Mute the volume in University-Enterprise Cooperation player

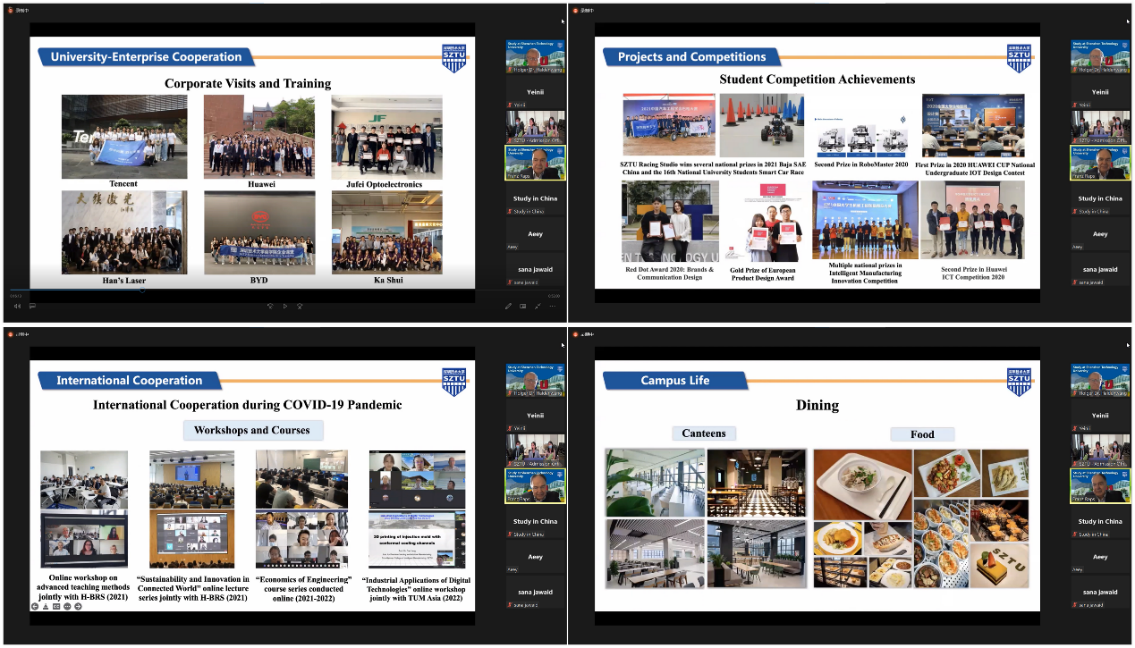coord(17,306)
